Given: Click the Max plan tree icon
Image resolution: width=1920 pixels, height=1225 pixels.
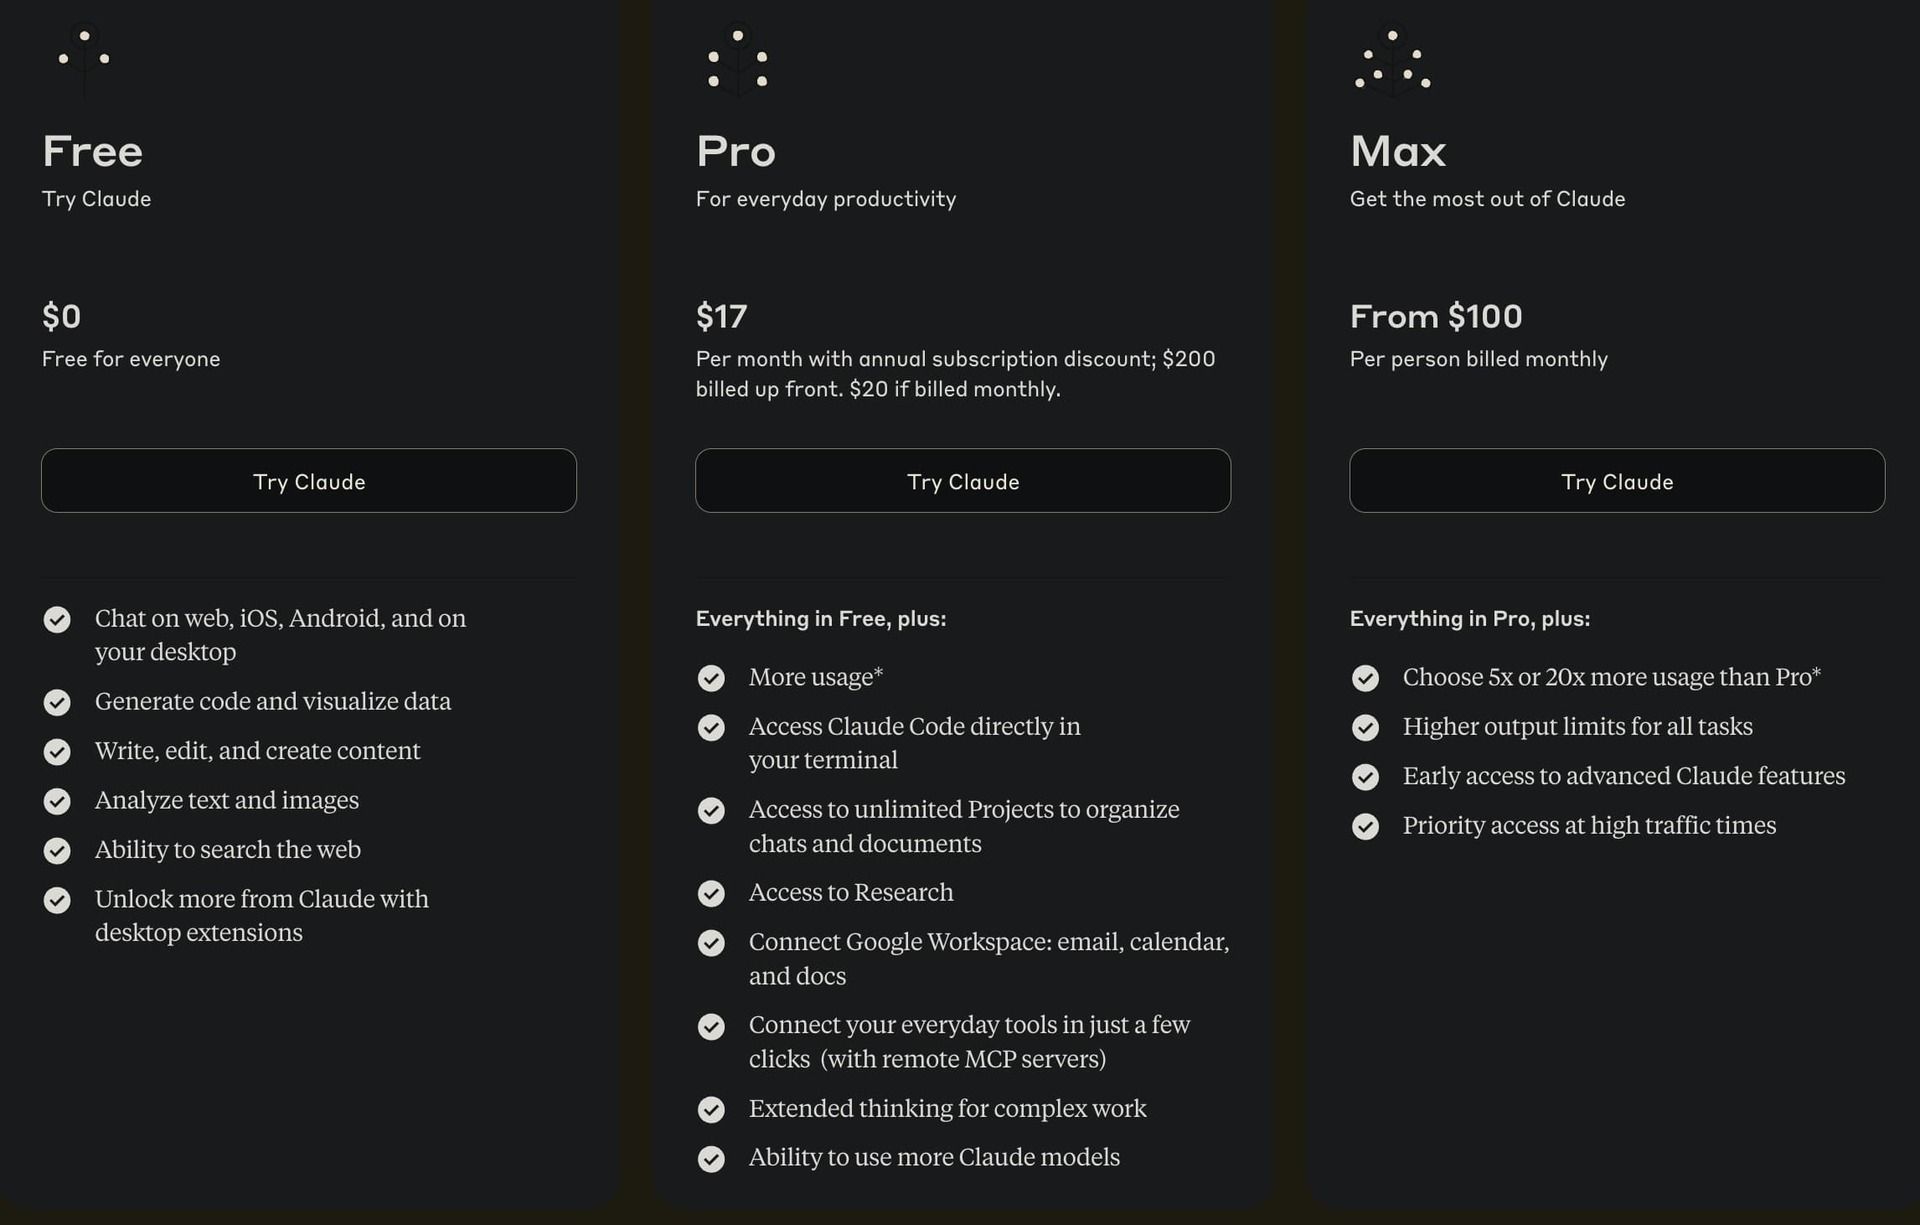Looking at the screenshot, I should click(x=1392, y=58).
